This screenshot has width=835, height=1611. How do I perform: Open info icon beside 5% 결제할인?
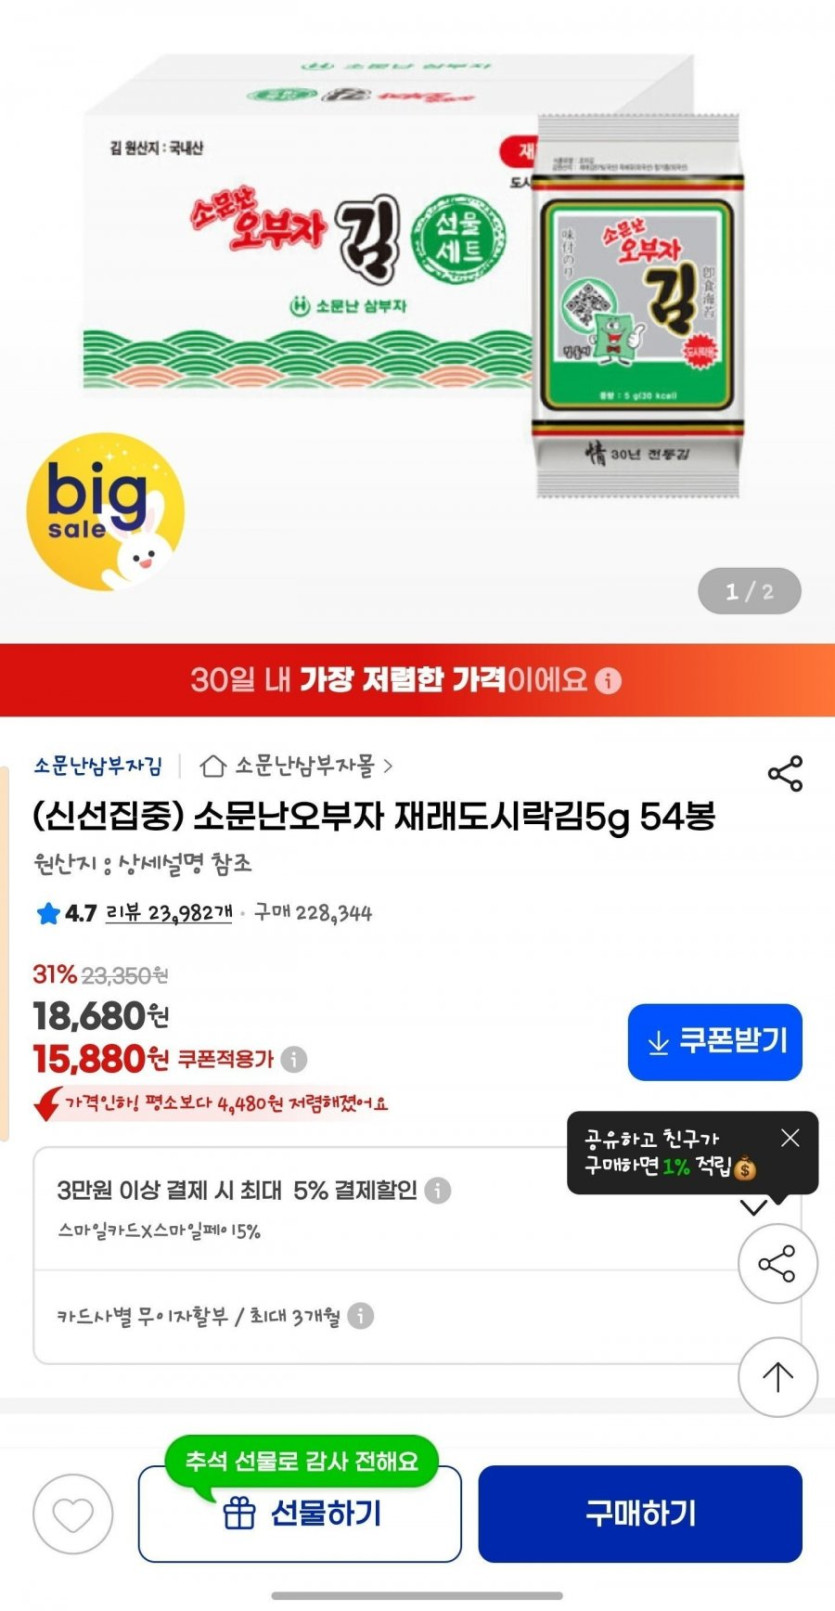coord(437,1190)
